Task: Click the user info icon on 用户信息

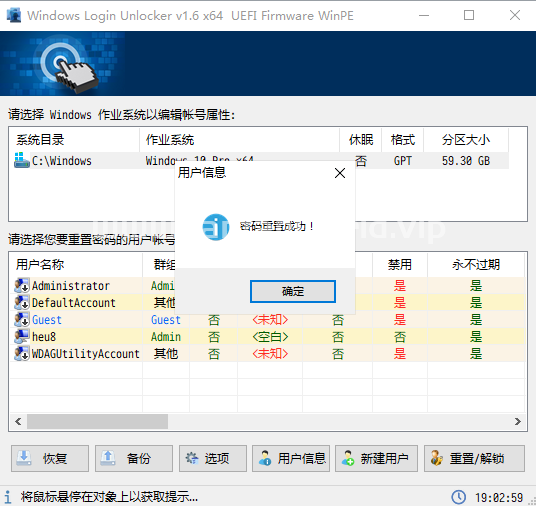Action: click(x=265, y=458)
